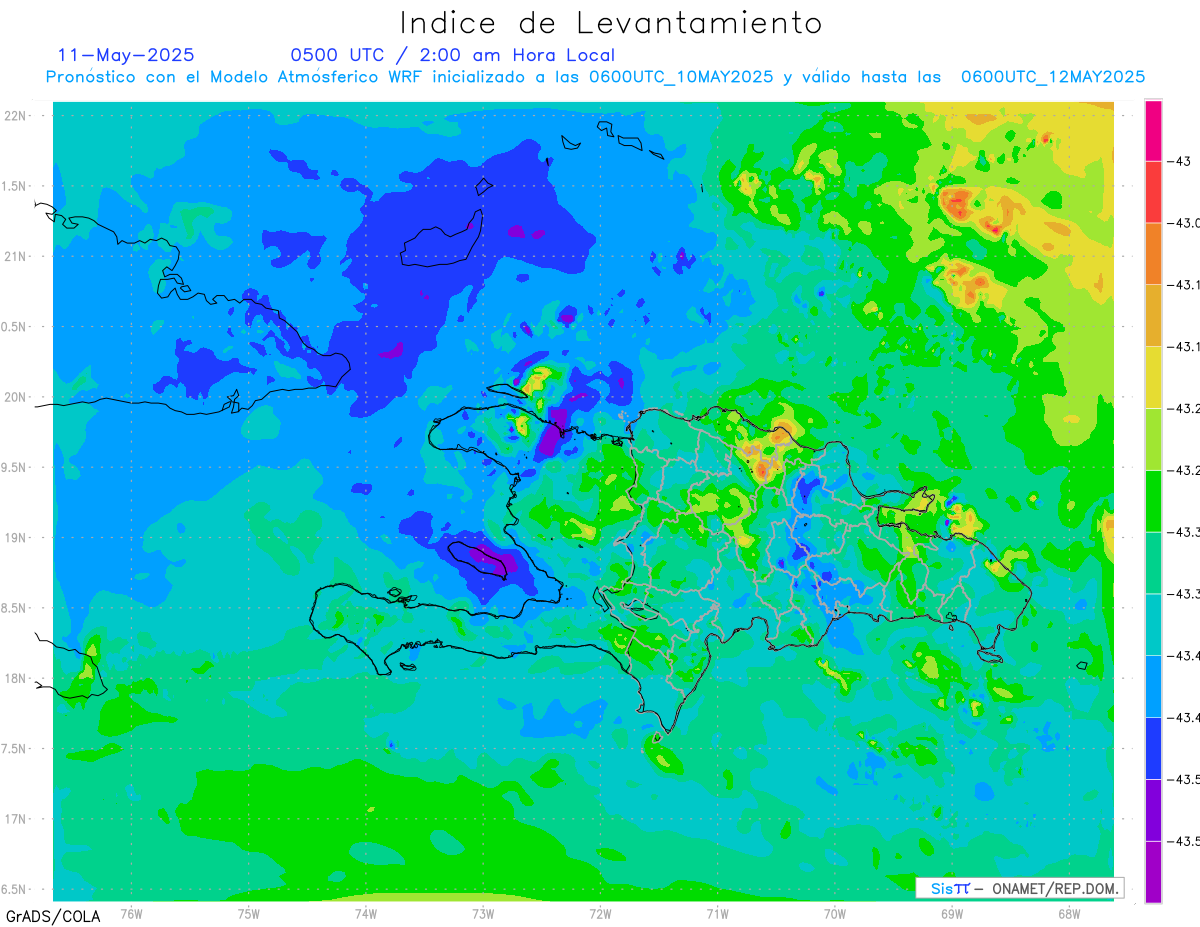
Task: Click the time '0500 UTC / 2:00 am Hora Local'
Action: click(x=452, y=55)
